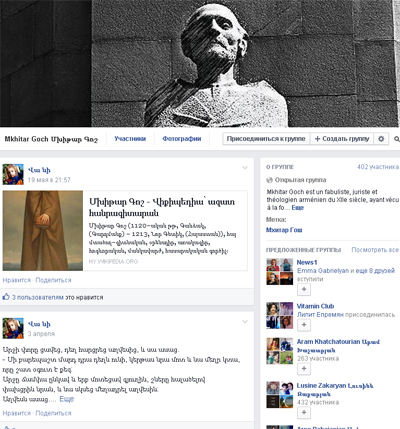Share the 19 мая post via Поделиться
This screenshot has width=400, height=429.
click(x=53, y=280)
